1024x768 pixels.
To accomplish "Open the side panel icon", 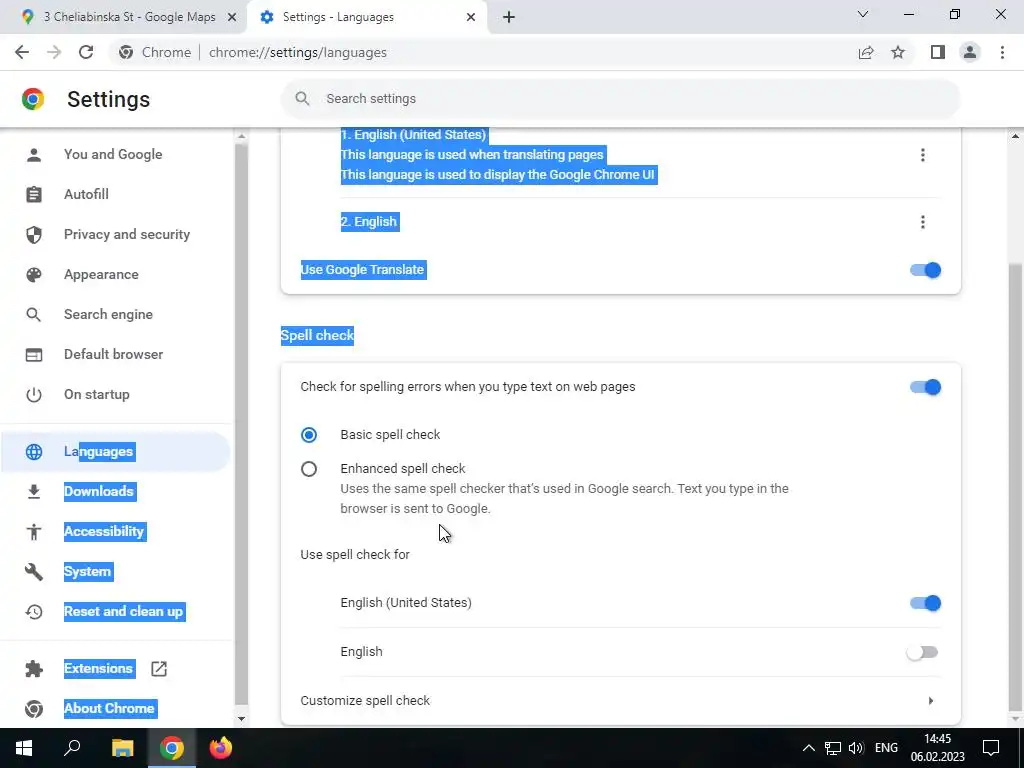I will tap(938, 52).
